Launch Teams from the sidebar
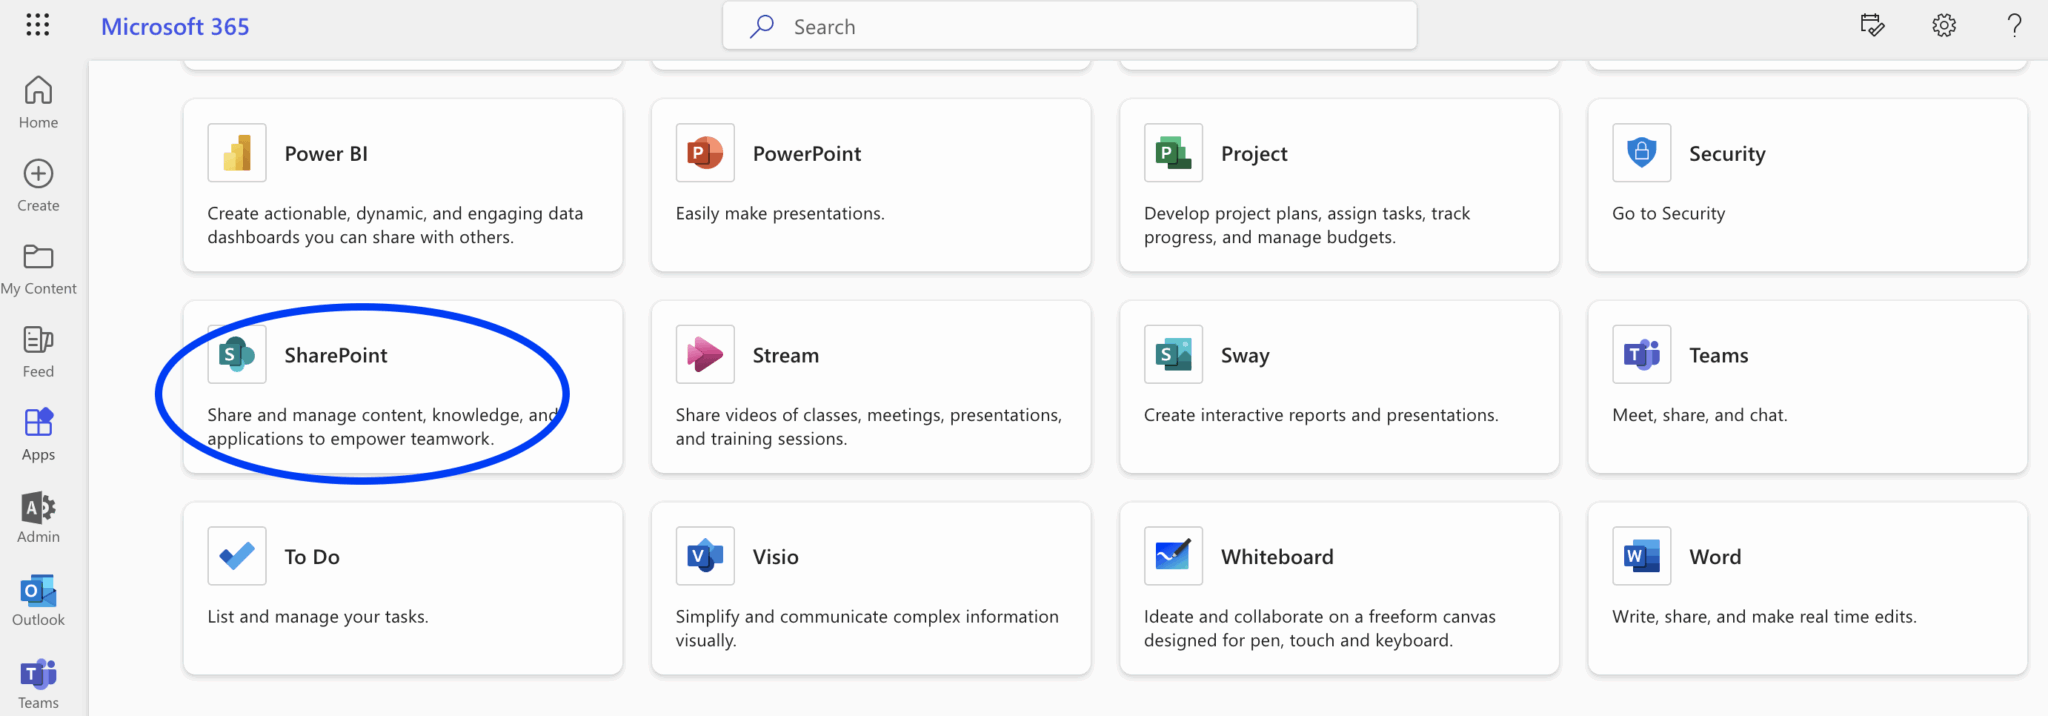The width and height of the screenshot is (2048, 716). coord(38,684)
